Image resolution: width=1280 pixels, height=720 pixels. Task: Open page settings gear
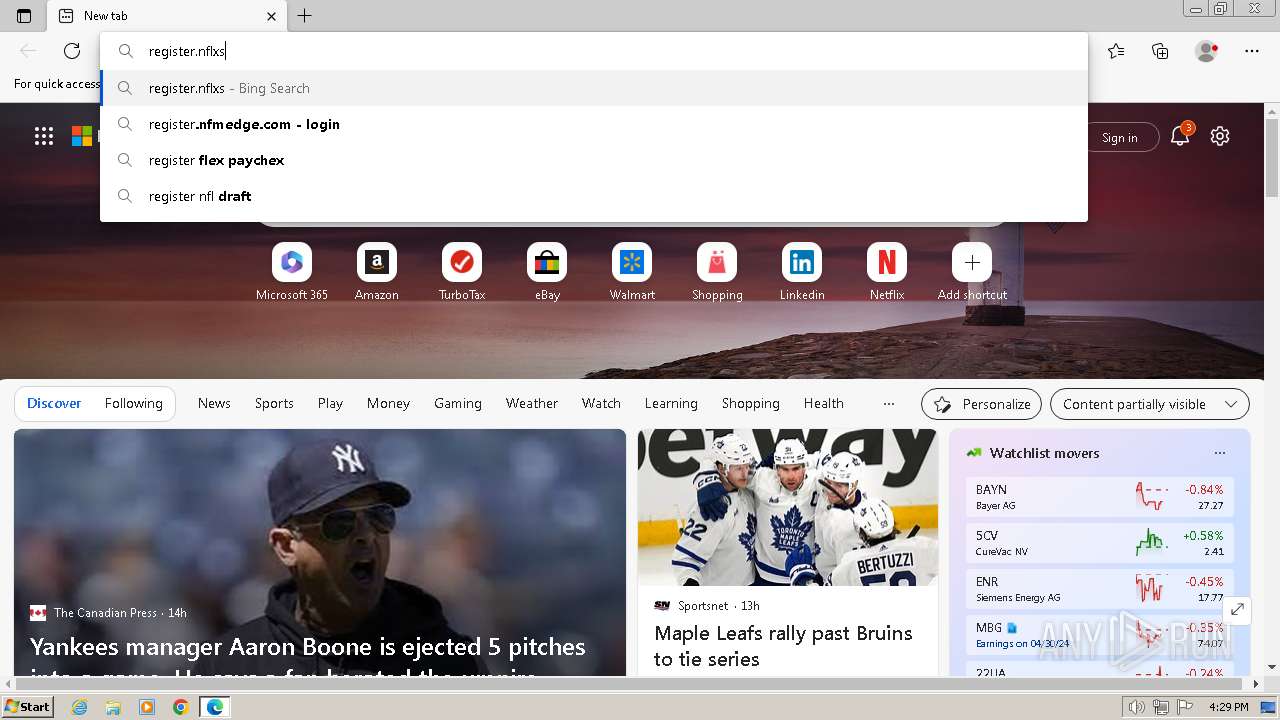point(1220,136)
